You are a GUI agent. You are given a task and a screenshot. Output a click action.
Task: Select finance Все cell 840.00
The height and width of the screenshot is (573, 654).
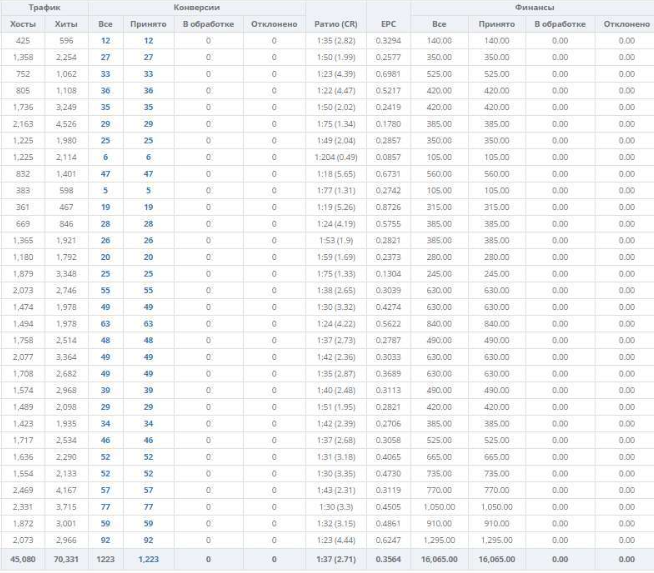pos(439,324)
